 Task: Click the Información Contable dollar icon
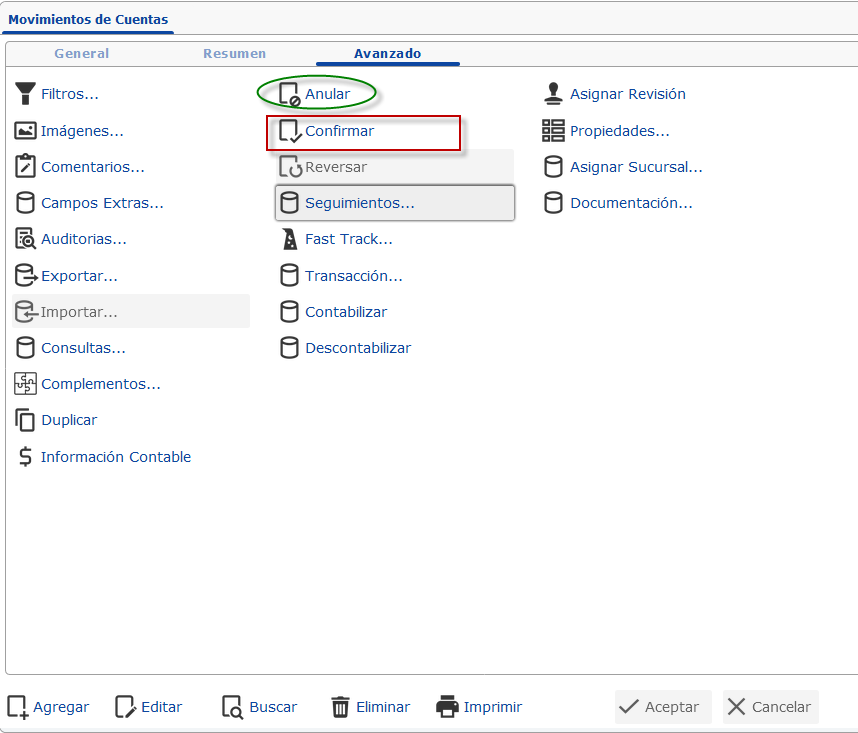[25, 457]
